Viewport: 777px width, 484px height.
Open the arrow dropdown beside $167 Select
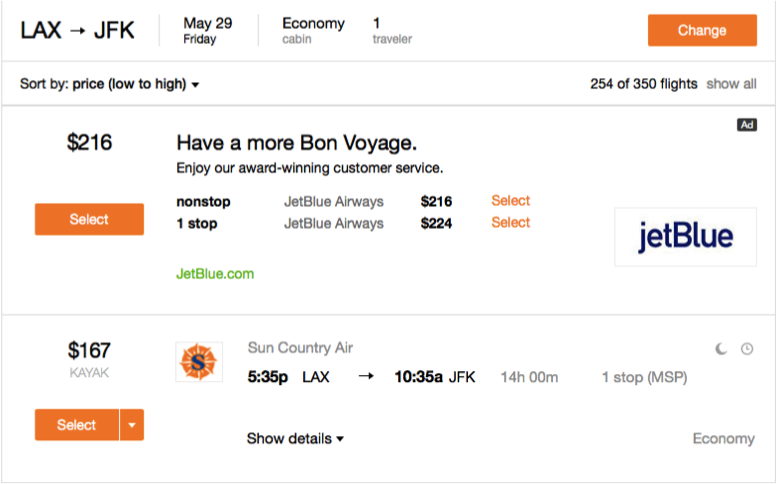click(x=132, y=425)
